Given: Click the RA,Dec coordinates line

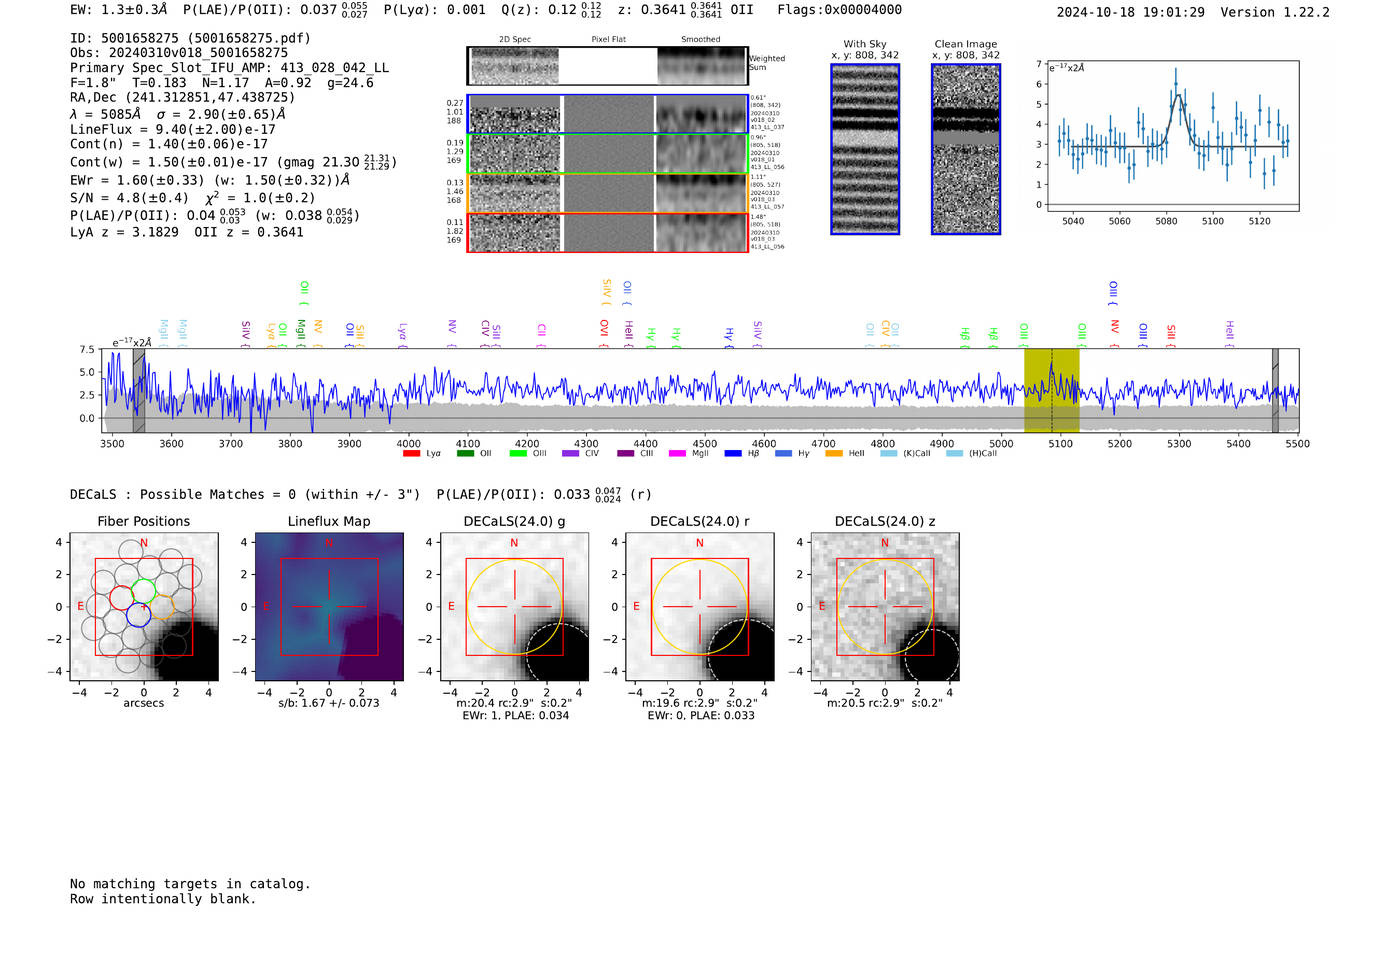Looking at the screenshot, I should click(183, 98).
